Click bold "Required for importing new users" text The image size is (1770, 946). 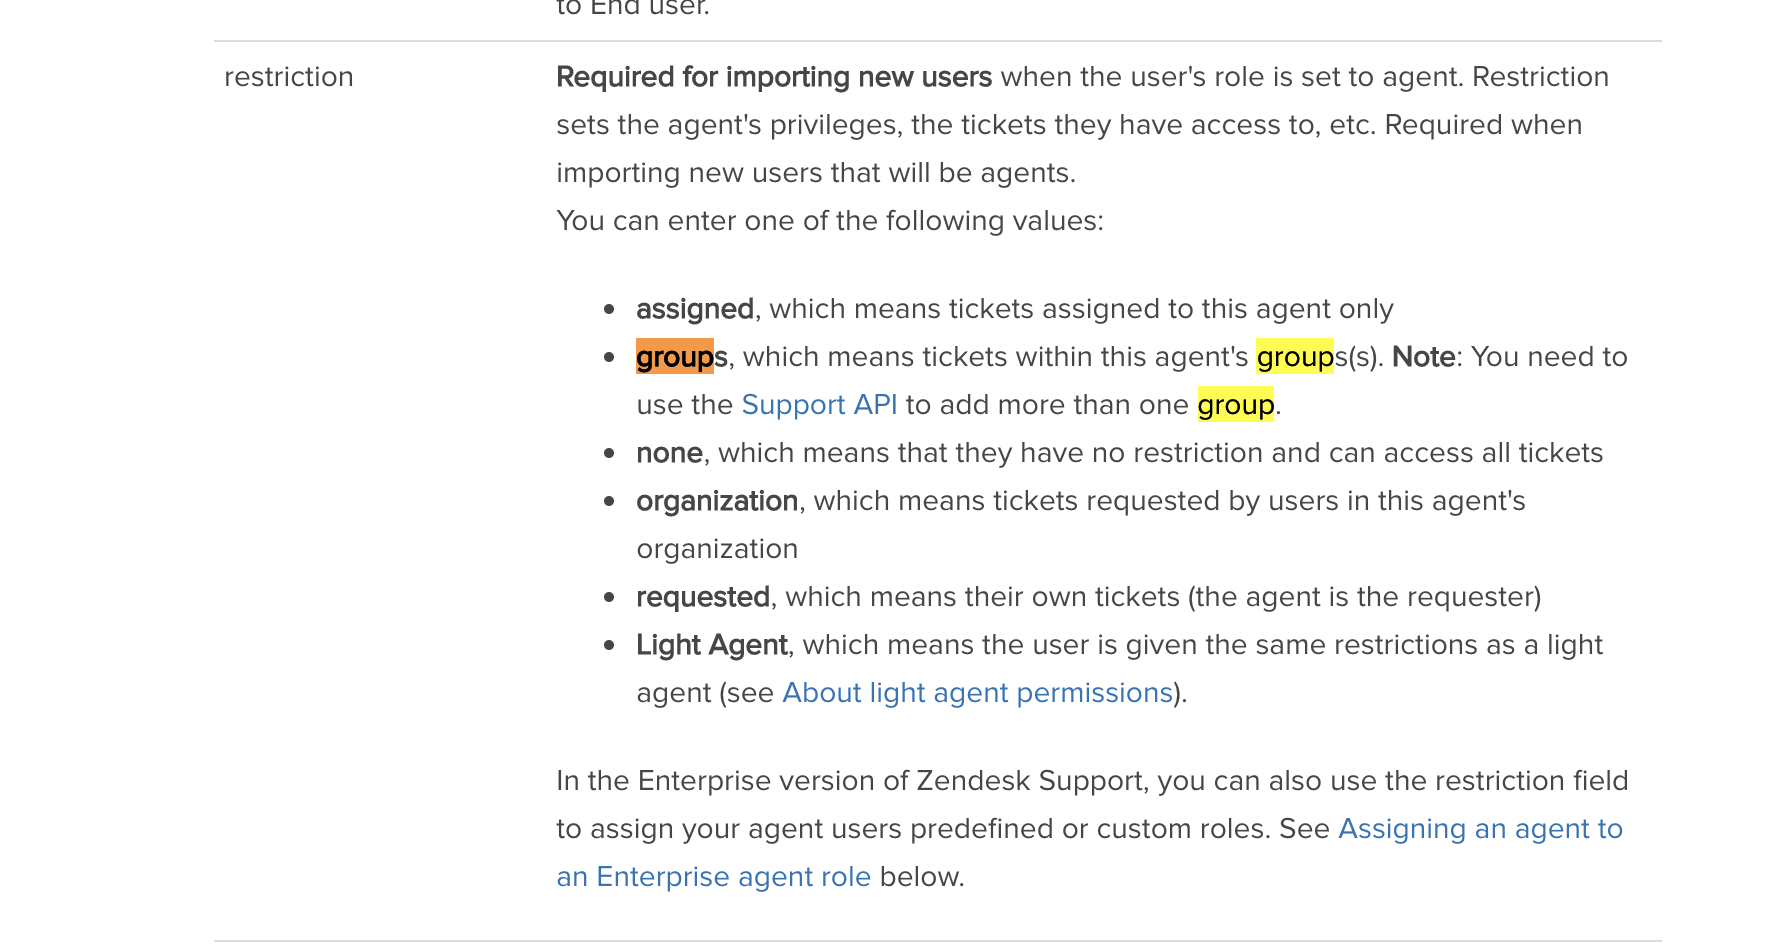click(774, 77)
